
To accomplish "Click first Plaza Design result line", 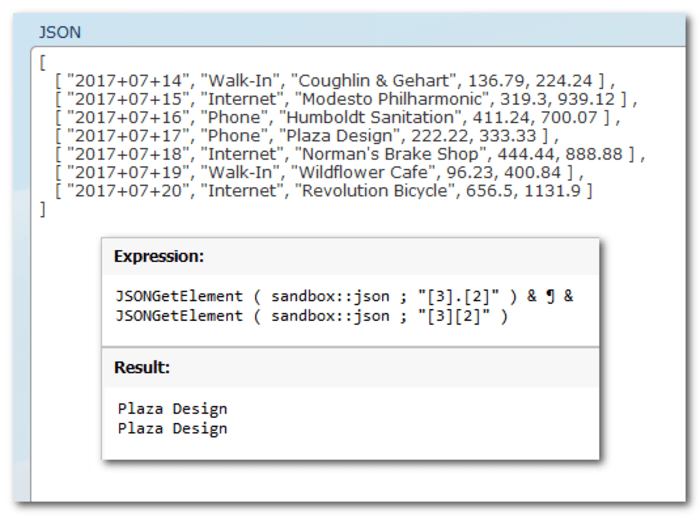I will [172, 409].
